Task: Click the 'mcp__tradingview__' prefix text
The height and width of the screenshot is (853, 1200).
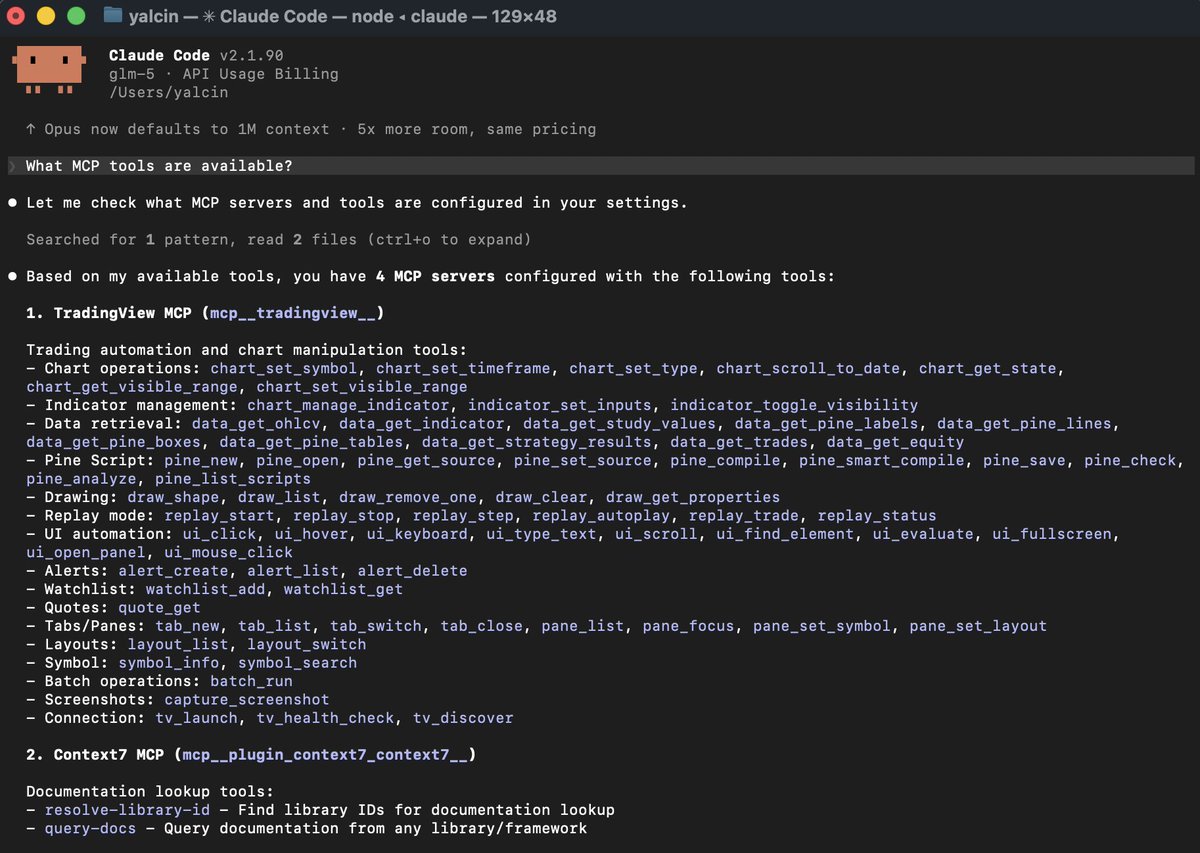Action: 293,313
